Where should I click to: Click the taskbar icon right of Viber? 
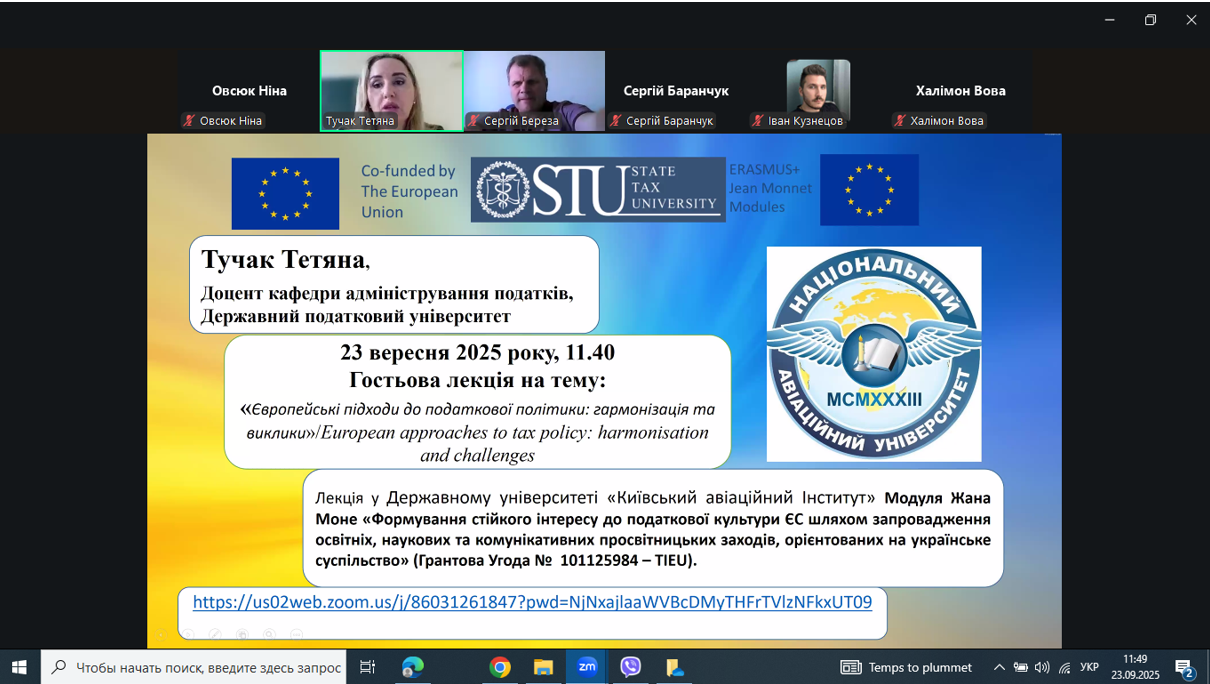click(x=675, y=667)
